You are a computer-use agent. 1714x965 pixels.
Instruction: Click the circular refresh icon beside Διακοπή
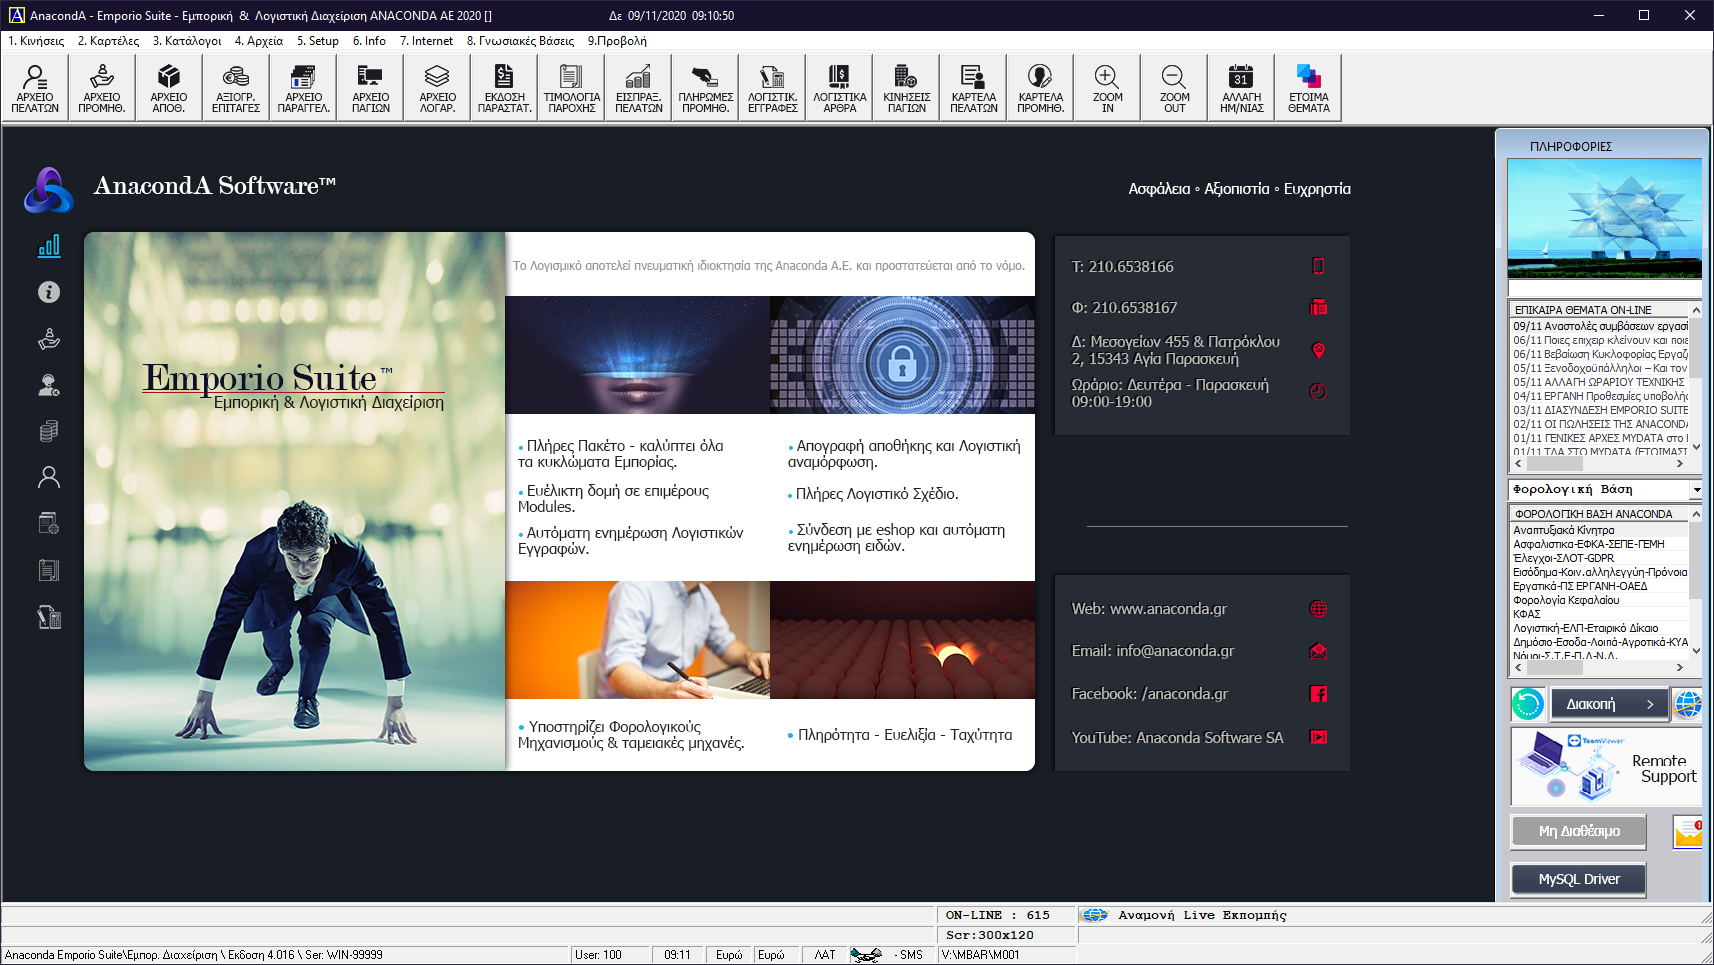point(1528,704)
